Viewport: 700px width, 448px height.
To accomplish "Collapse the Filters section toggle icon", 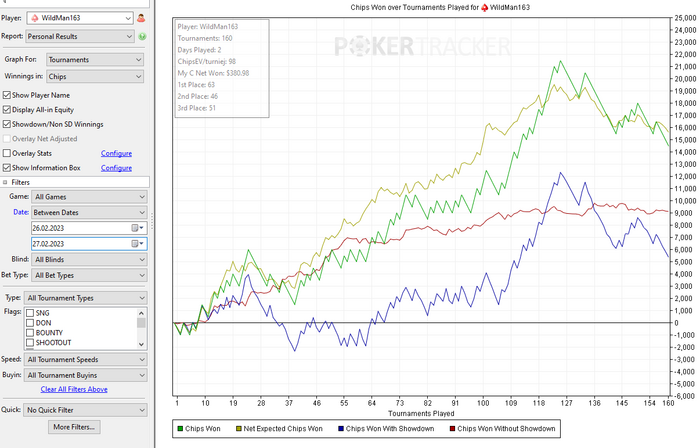I will (5, 182).
